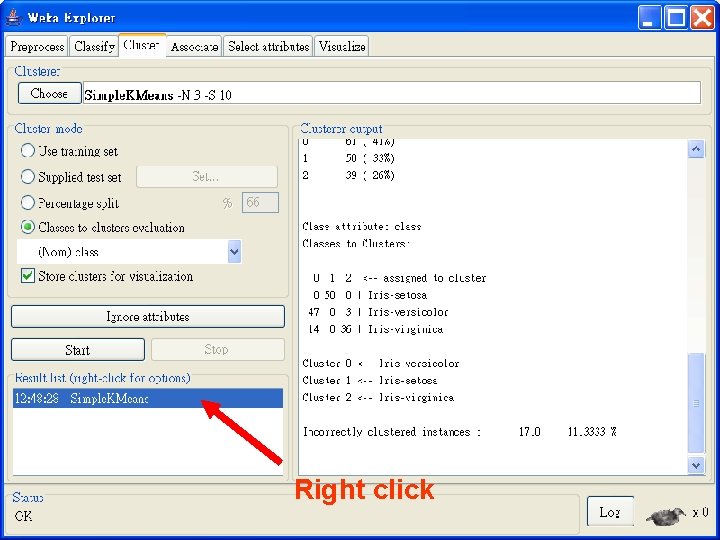Click the Ignore attributes button
720x540 pixels.
click(x=148, y=316)
